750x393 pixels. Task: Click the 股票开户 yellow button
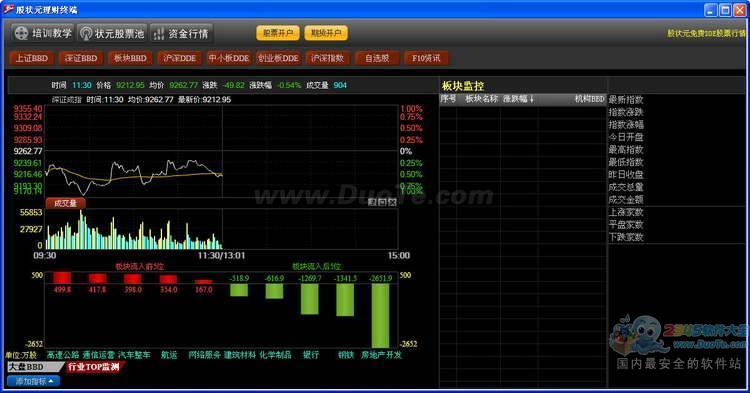point(278,33)
